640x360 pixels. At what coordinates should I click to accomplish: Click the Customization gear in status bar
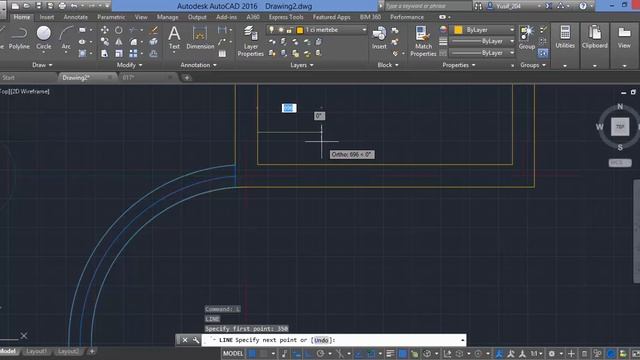[551, 353]
